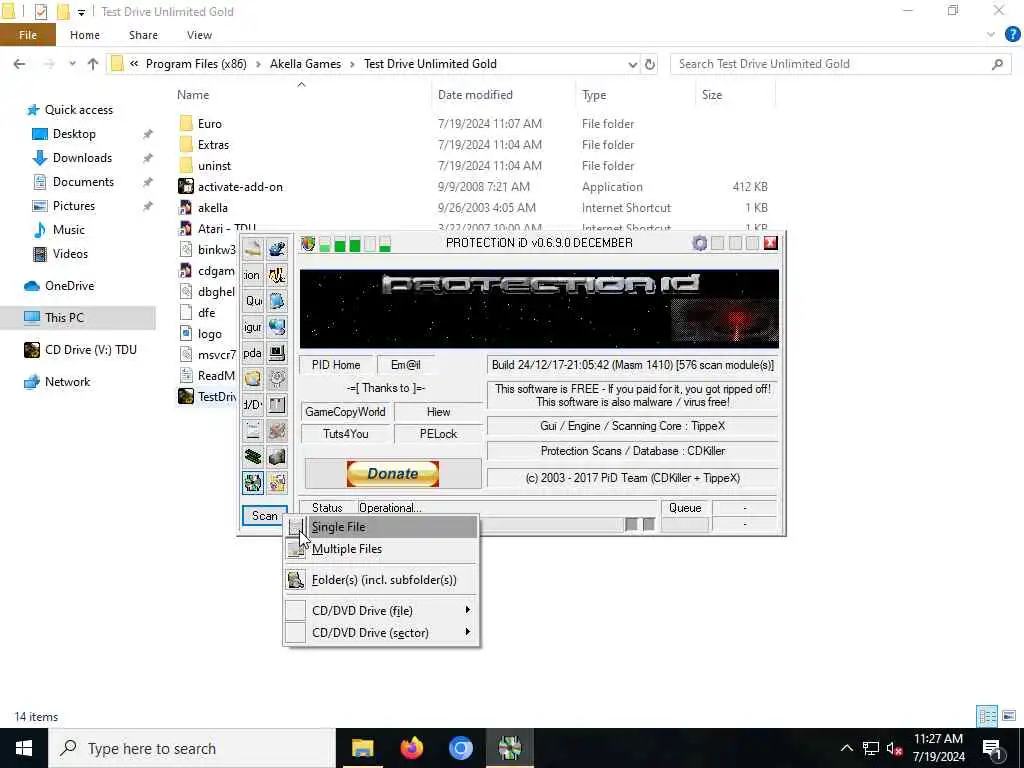
Task: Click the computer monitor icon in Protection ID sidebar
Action: pos(277,353)
